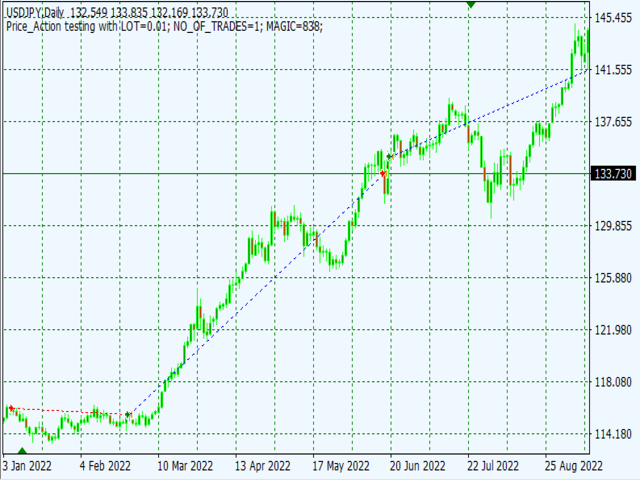
Task: Click the 4 Feb 2022 date label
Action: (x=105, y=466)
